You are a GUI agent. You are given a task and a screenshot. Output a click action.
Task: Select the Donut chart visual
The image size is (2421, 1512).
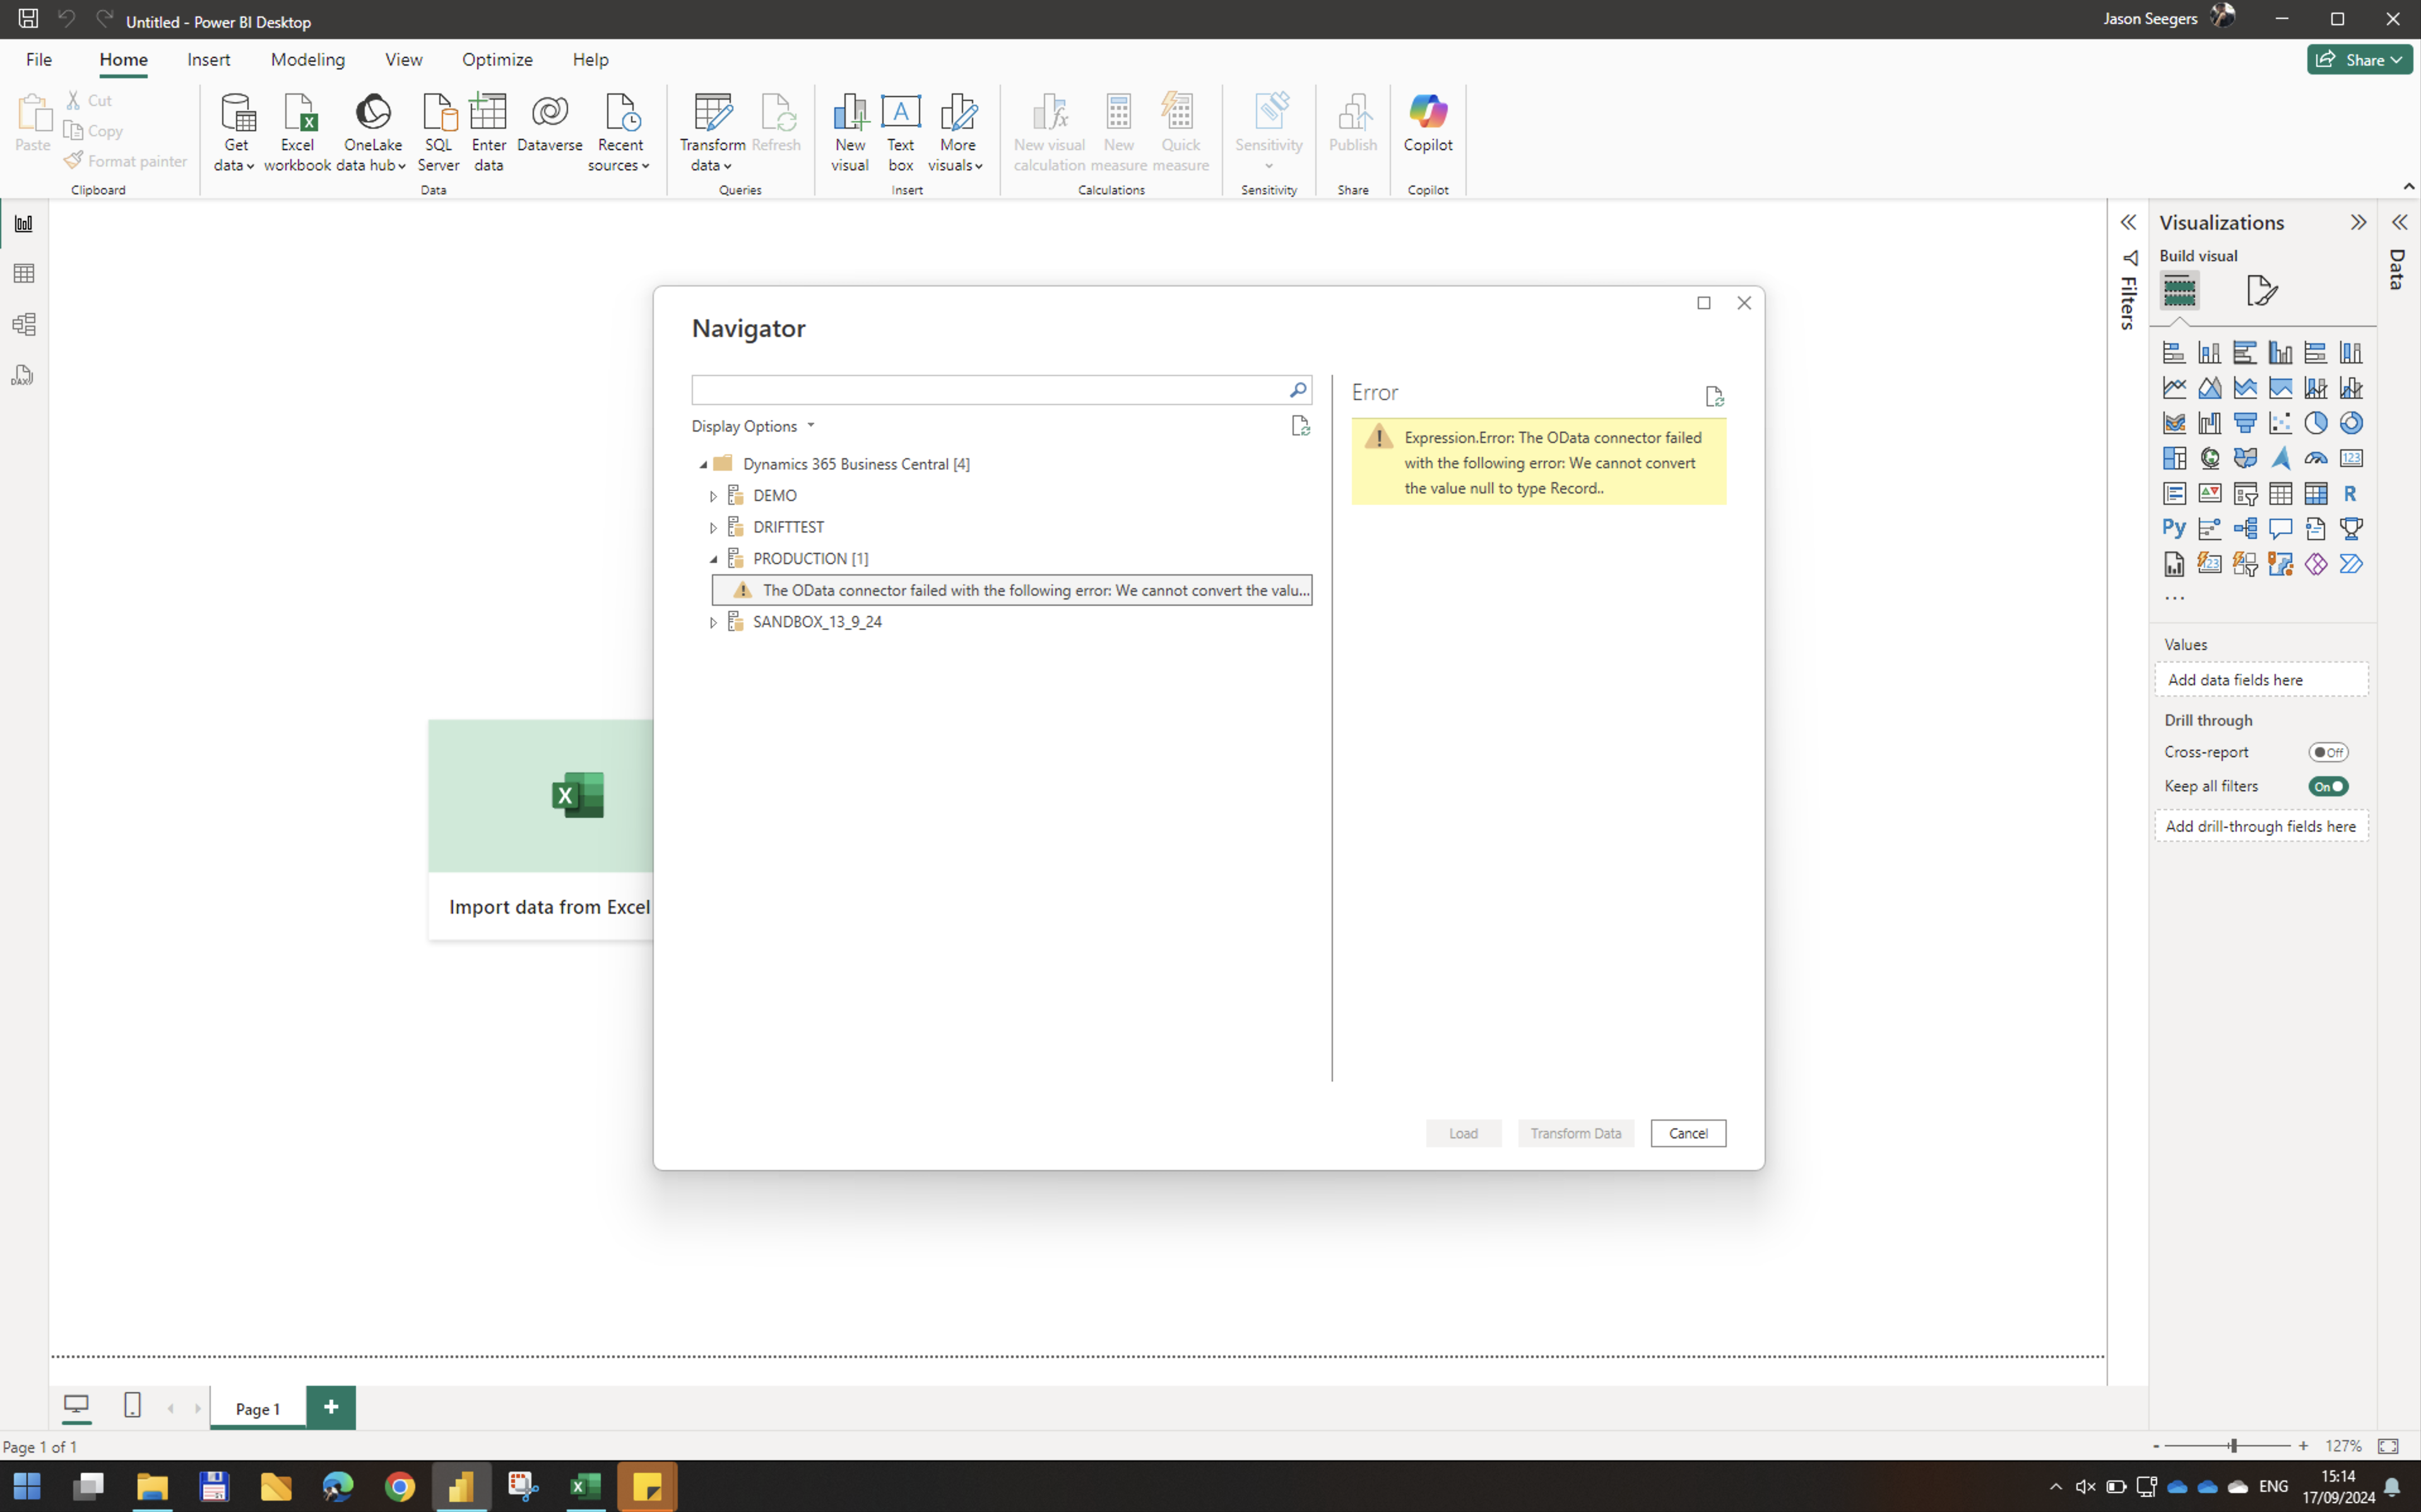tap(2350, 422)
